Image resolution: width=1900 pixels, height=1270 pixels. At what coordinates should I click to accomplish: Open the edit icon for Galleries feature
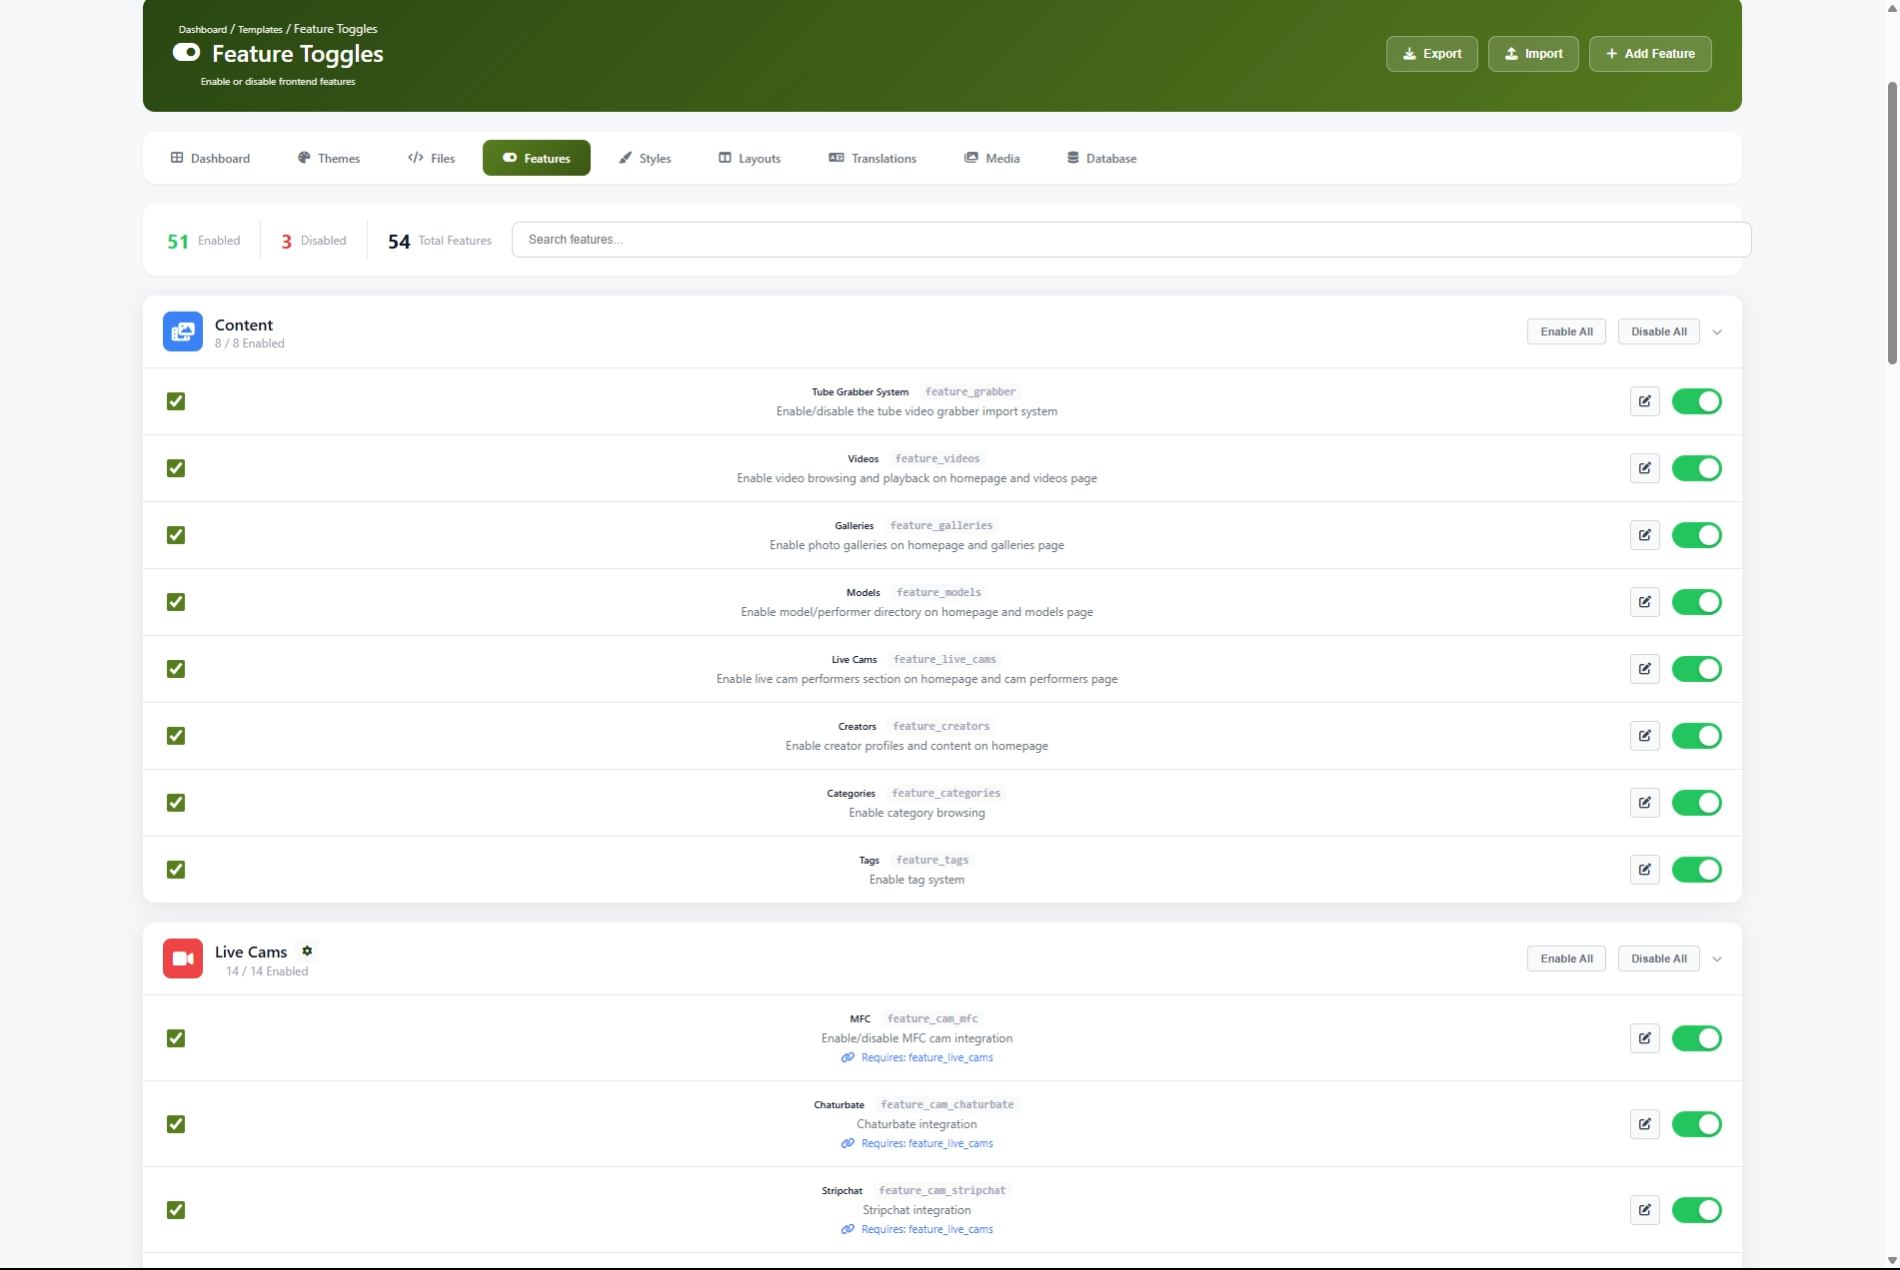(1644, 535)
